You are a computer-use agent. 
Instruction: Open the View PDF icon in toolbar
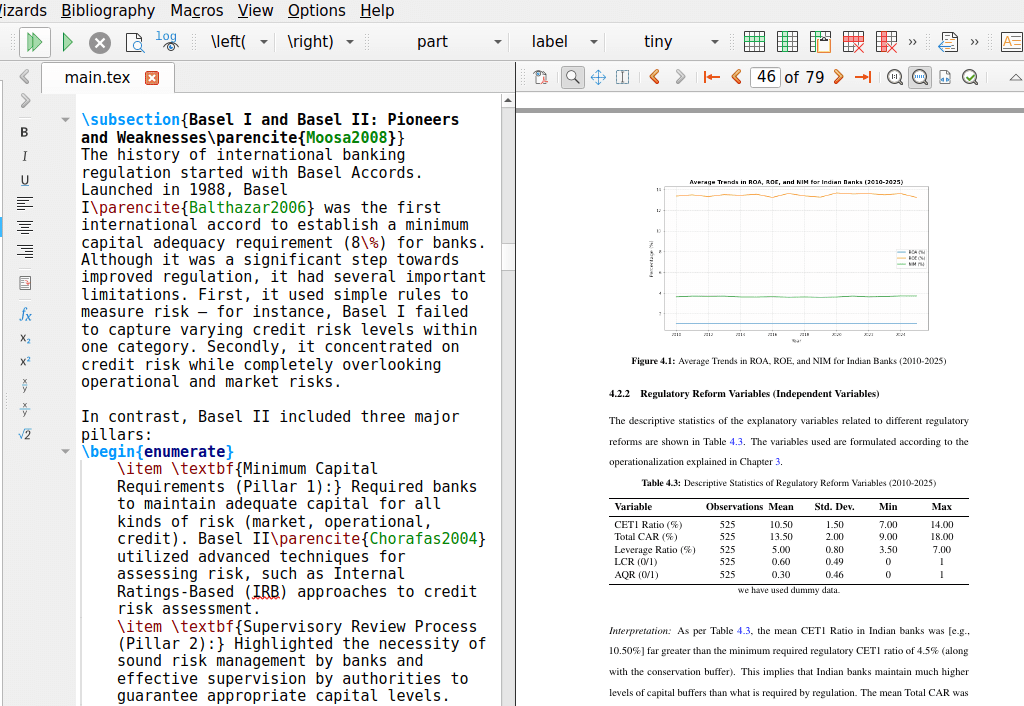[x=135, y=42]
